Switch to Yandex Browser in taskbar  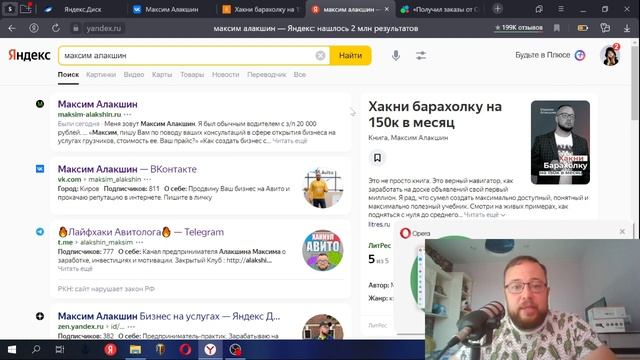210,350
